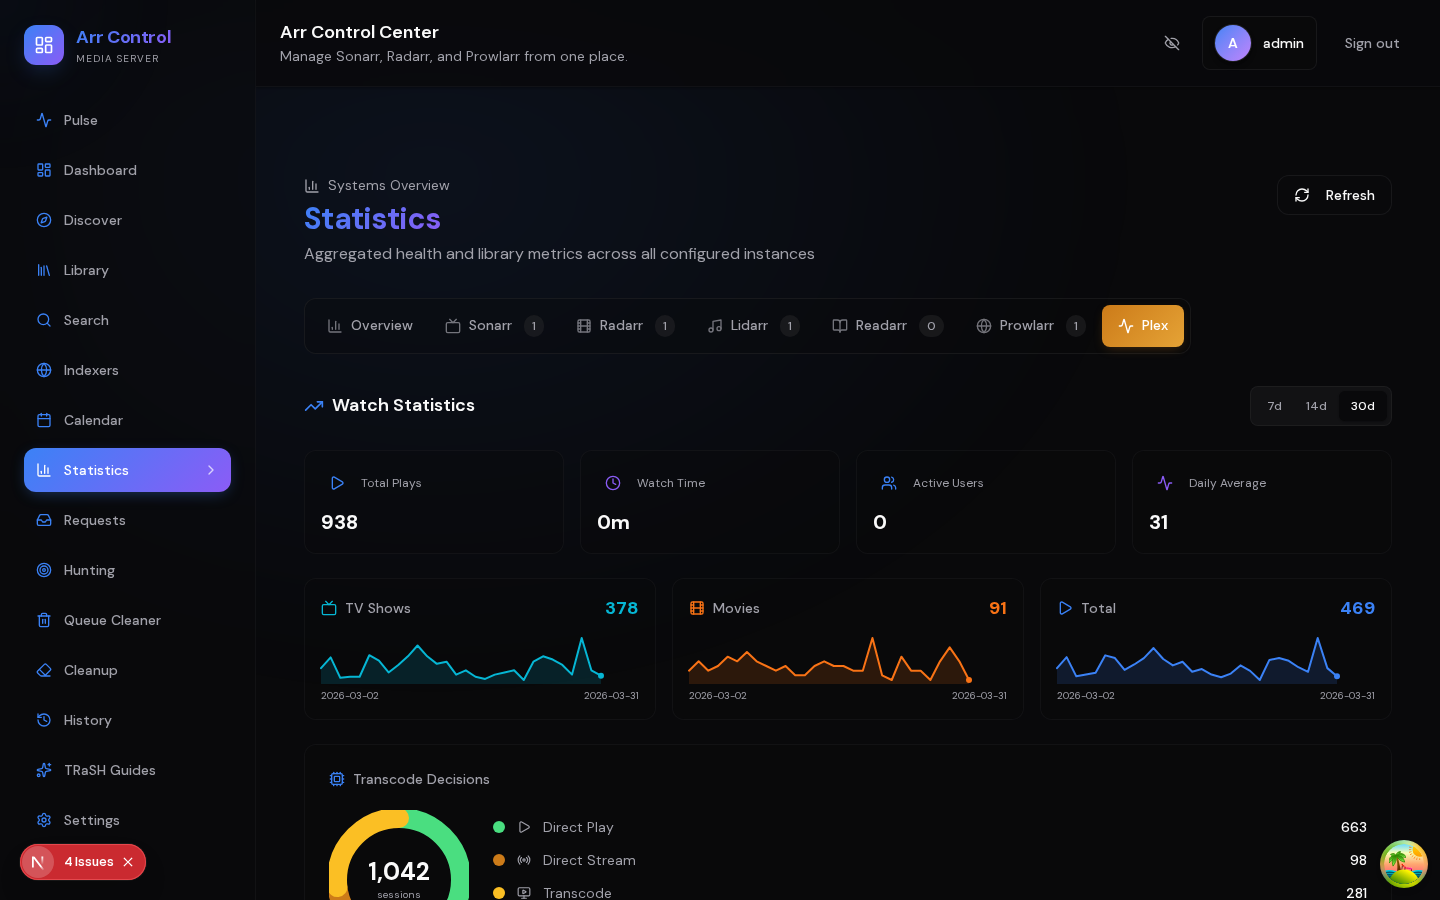Click the Cleanup eraser icon
The width and height of the screenshot is (1440, 900).
[44, 670]
